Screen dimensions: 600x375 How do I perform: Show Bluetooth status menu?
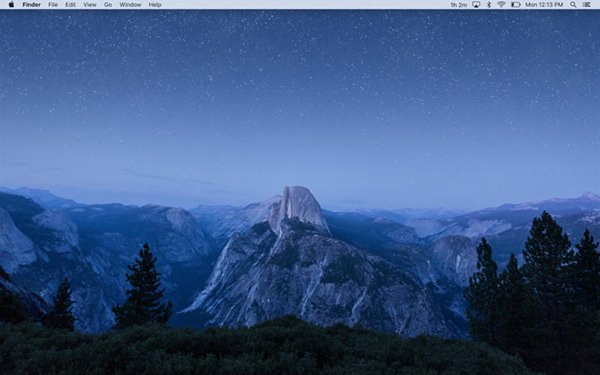point(489,5)
